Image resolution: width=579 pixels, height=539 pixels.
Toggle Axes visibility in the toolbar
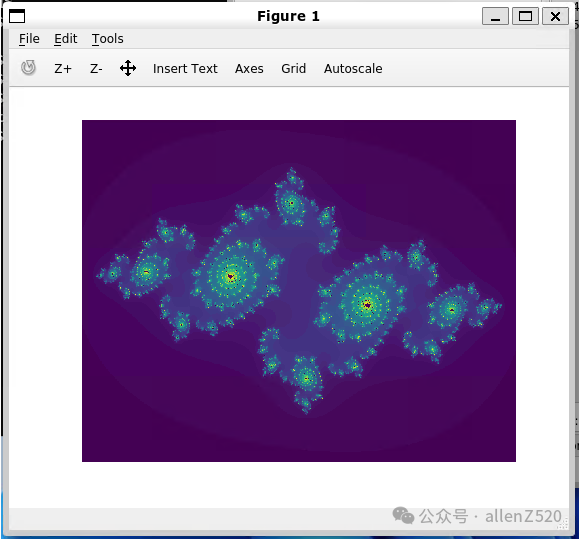tap(249, 69)
